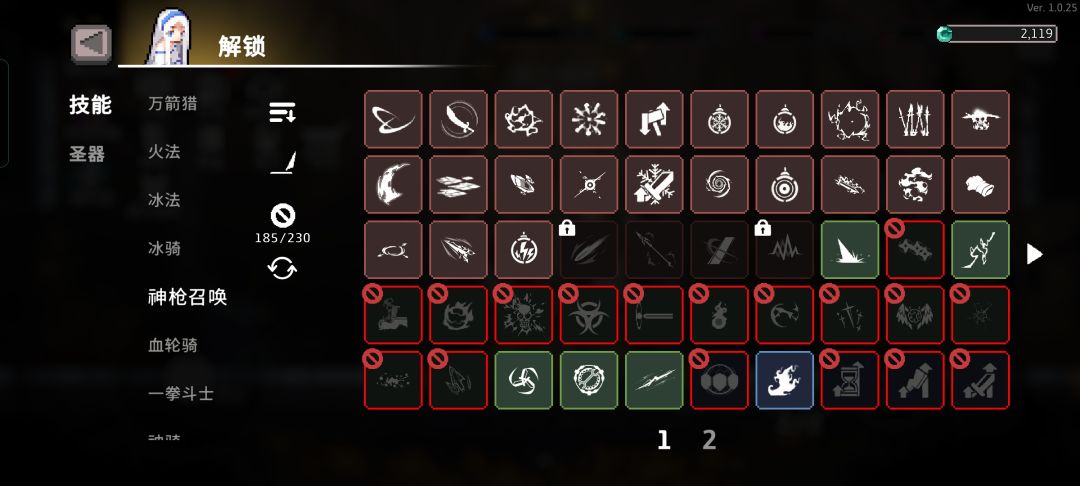
Task: Open the 圣器 tab
Action: coord(87,154)
